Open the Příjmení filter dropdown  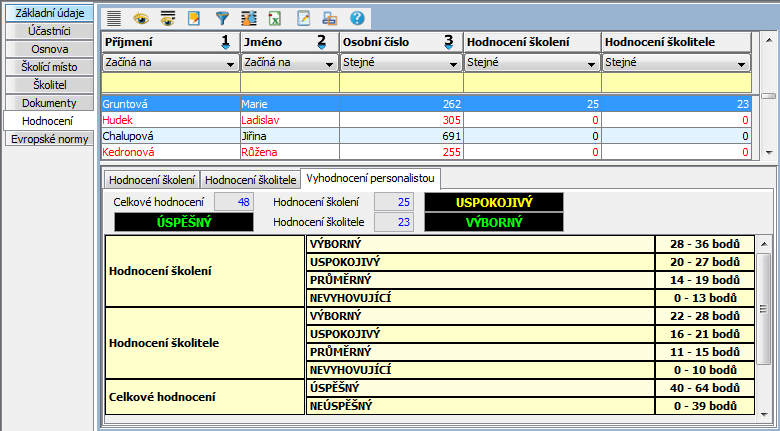point(231,63)
